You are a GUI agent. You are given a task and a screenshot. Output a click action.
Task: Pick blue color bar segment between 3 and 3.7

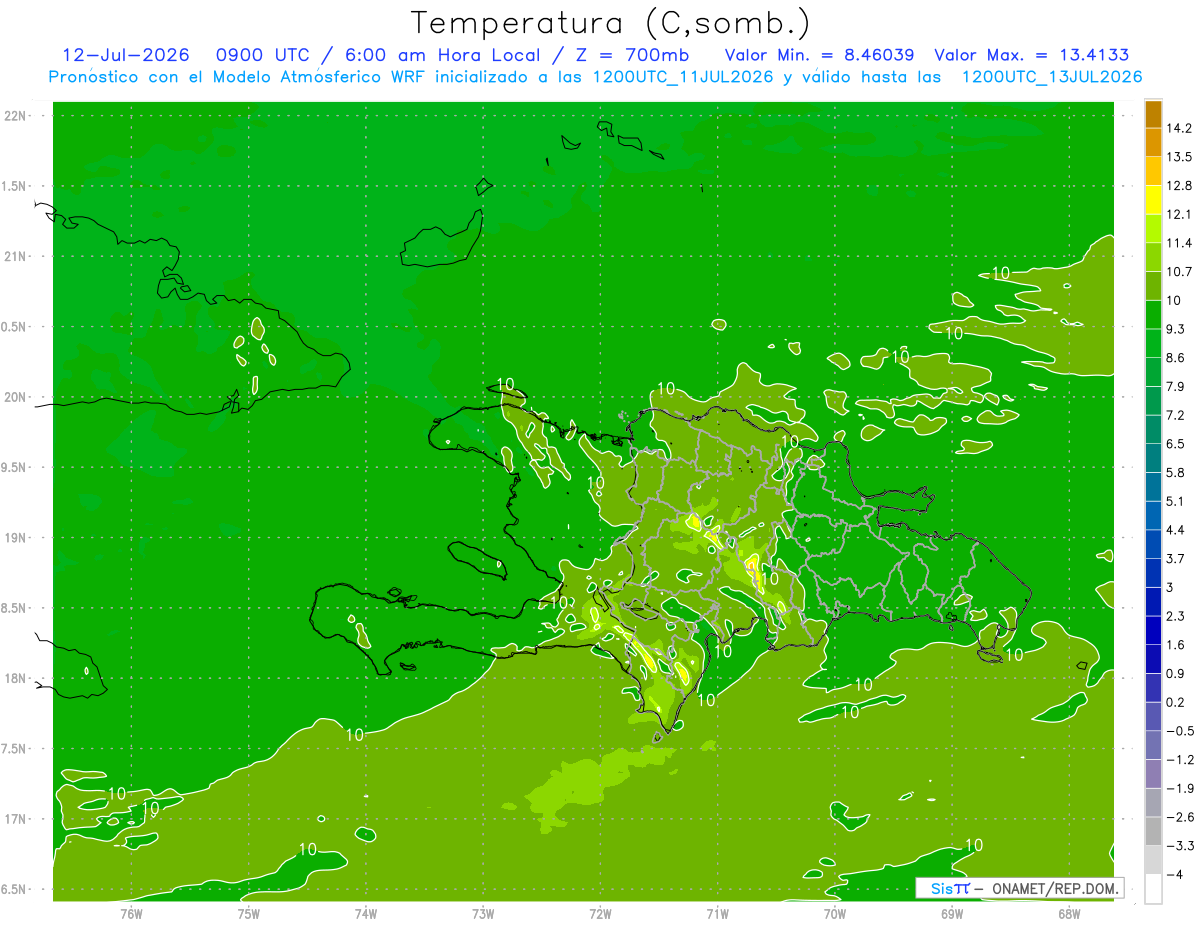[1153, 573]
